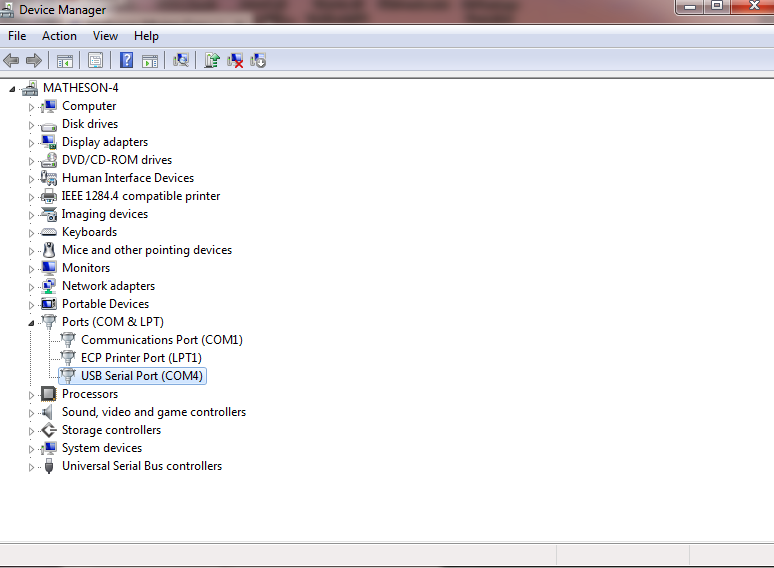This screenshot has width=774, height=568.
Task: Select Communications Port (COM1)
Action: point(162,340)
